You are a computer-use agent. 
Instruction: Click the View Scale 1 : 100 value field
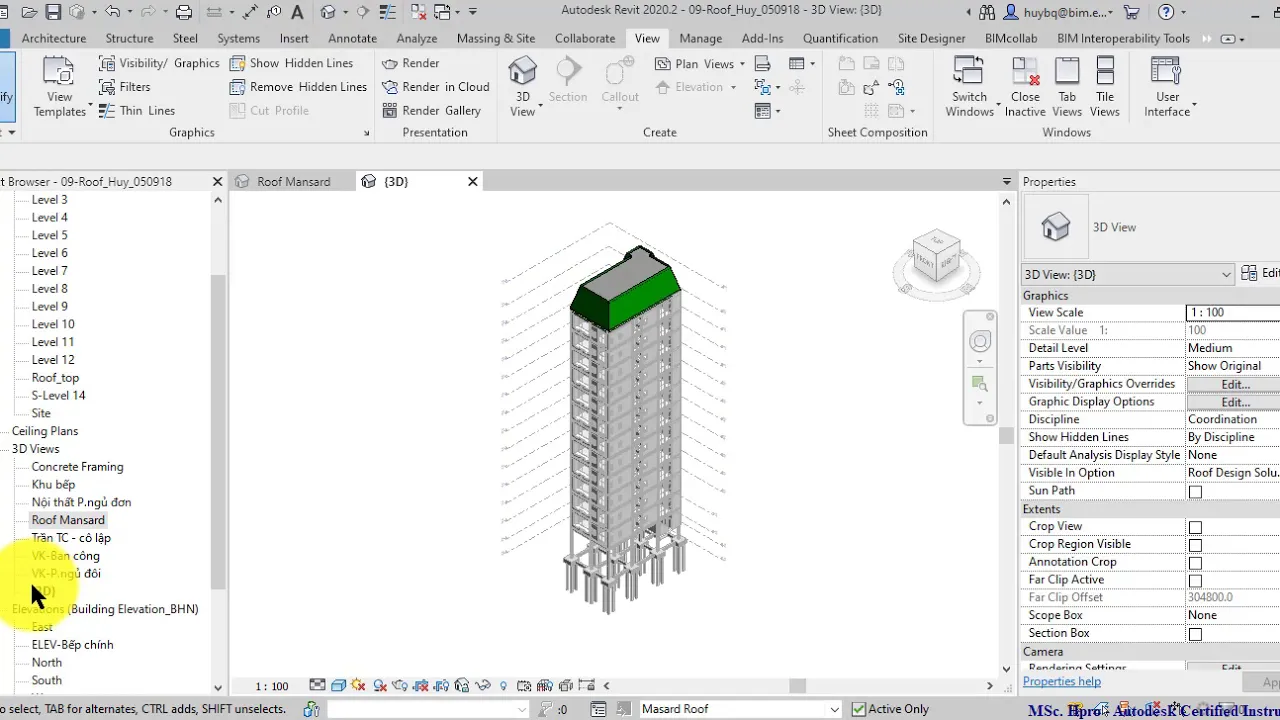tap(1233, 313)
